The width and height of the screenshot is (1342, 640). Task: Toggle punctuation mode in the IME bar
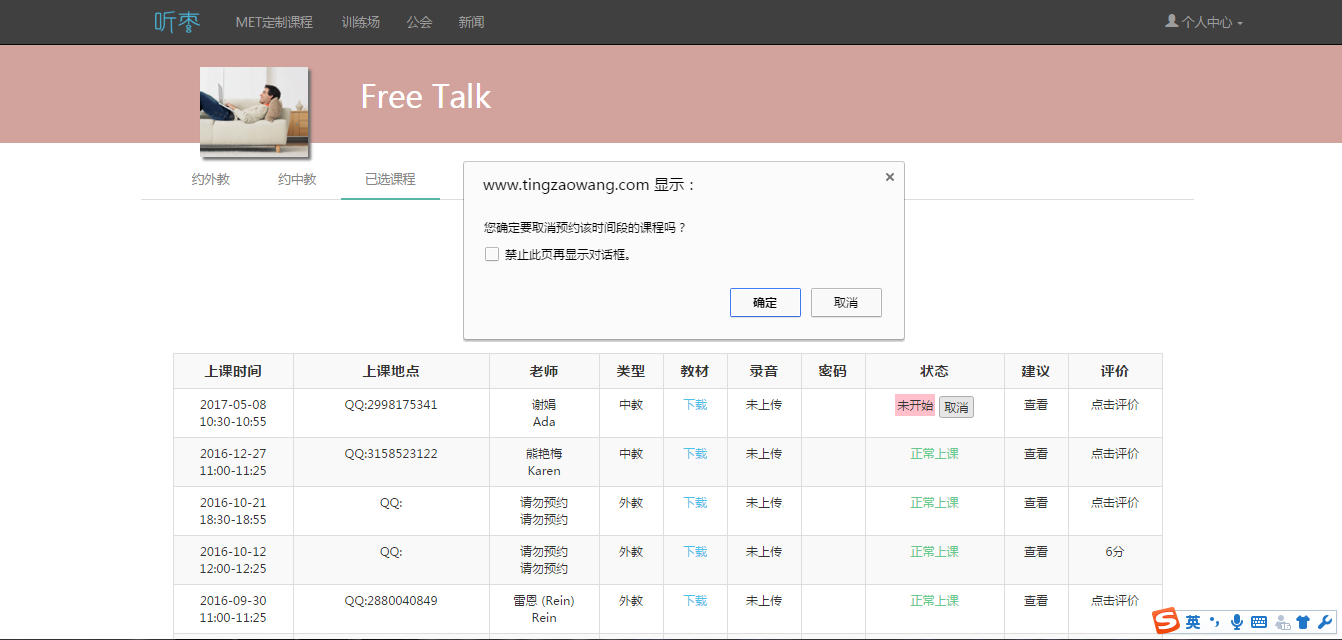point(1215,622)
